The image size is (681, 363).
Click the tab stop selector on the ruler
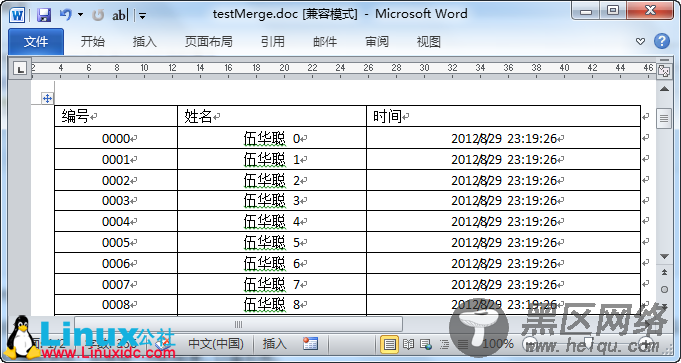coord(20,69)
